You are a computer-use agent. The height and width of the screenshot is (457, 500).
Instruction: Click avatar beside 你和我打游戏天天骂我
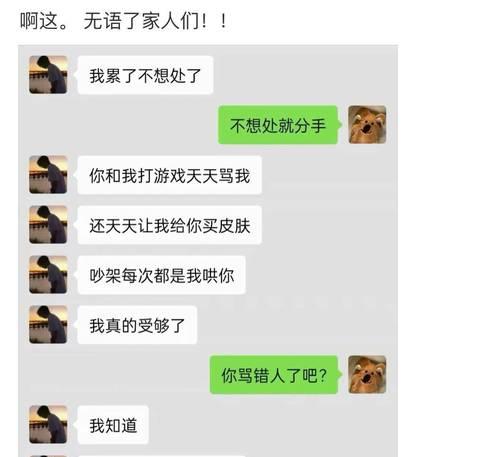(x=48, y=175)
